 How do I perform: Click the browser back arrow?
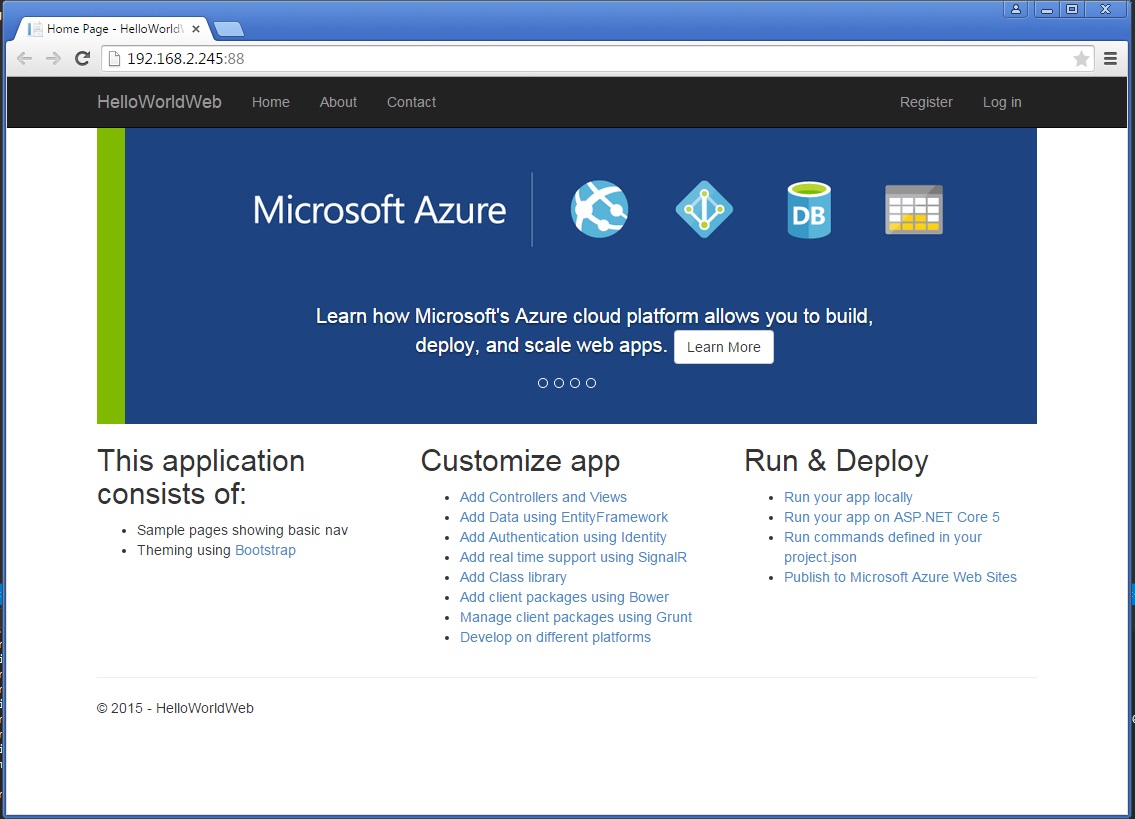pos(25,59)
